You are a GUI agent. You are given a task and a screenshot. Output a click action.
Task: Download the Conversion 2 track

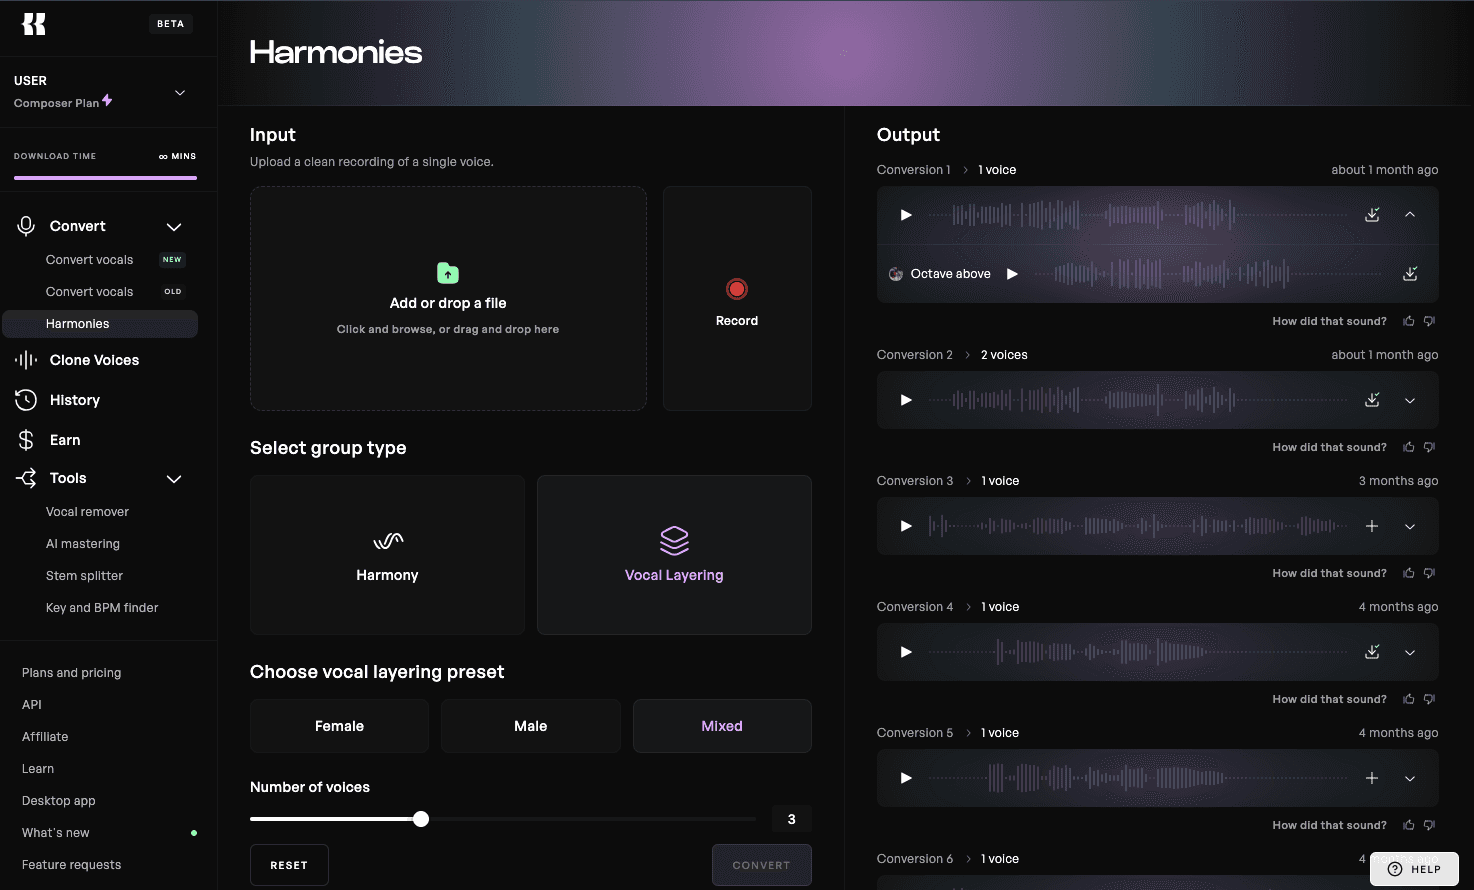[x=1372, y=400]
